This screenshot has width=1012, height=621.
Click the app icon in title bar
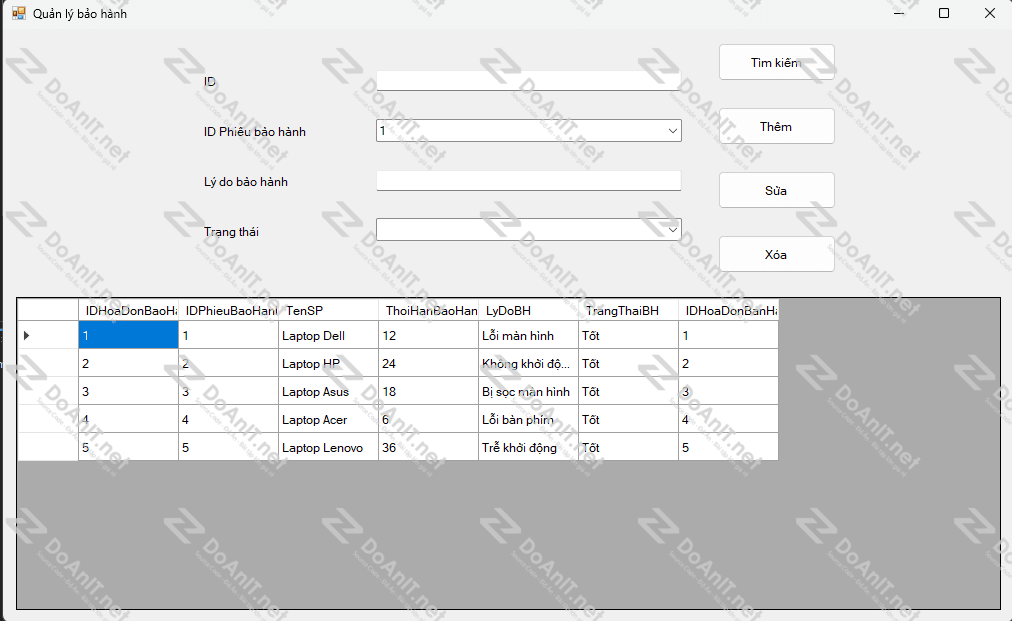pos(18,14)
